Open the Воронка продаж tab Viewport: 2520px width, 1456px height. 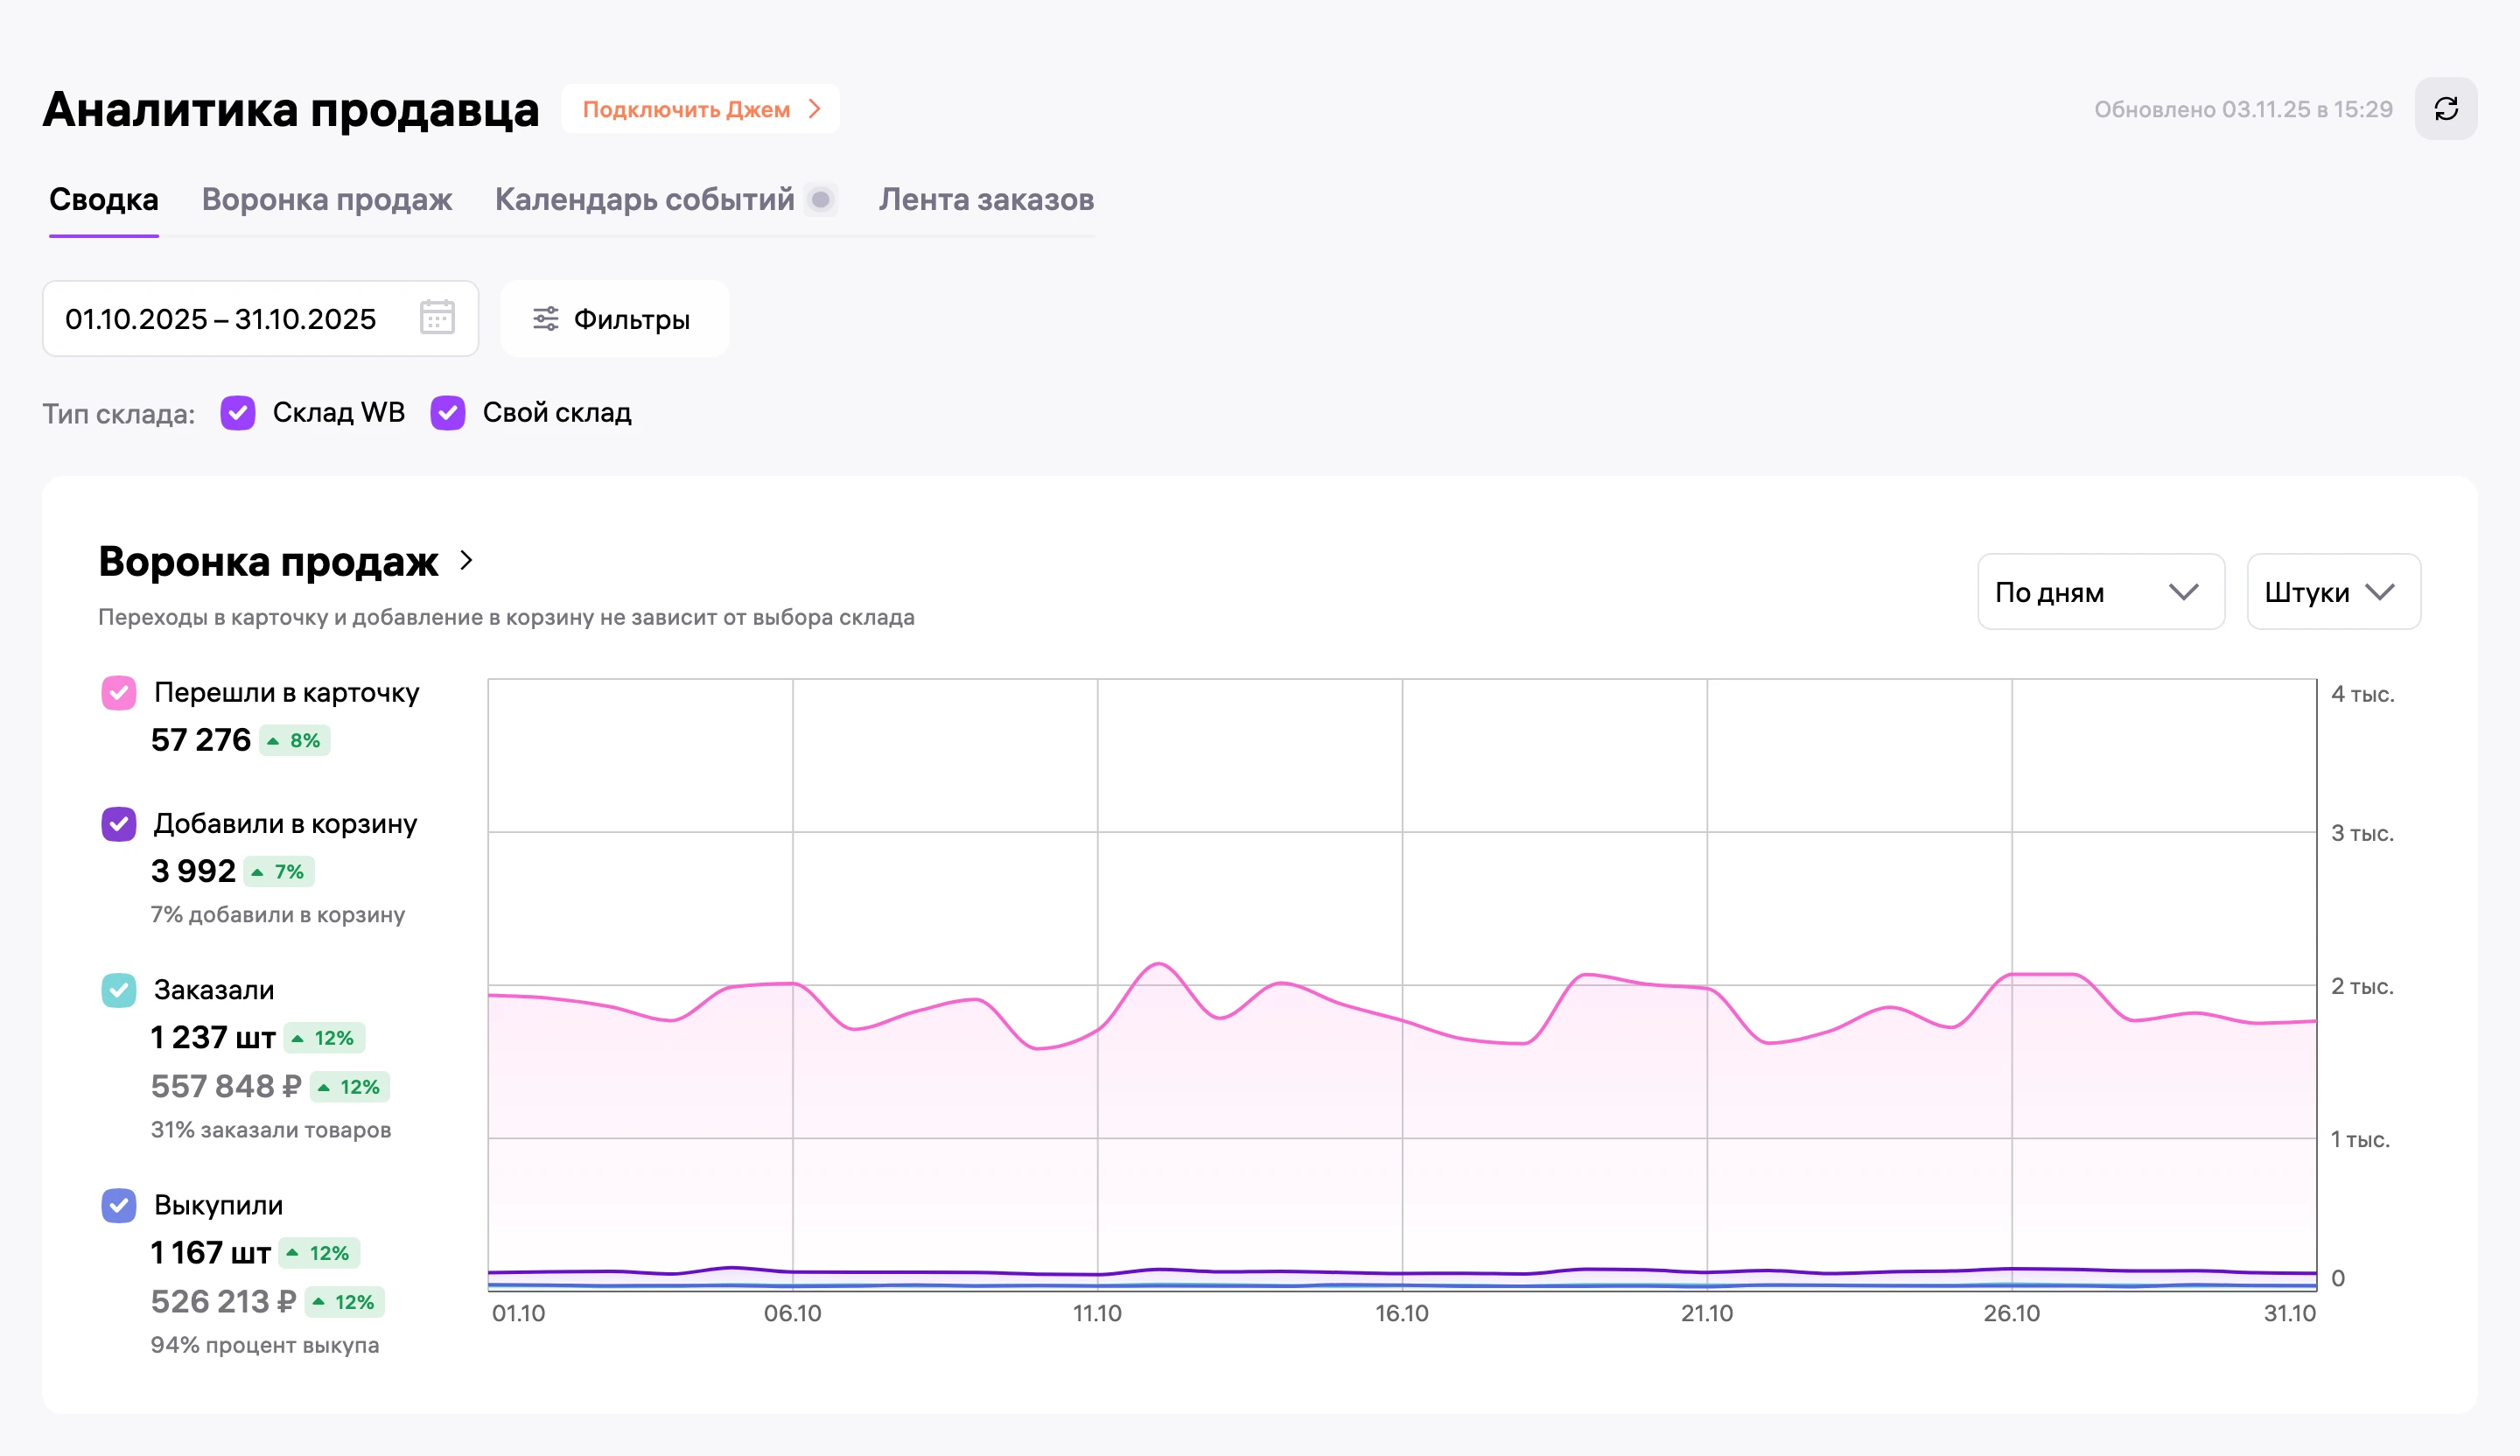pos(327,200)
